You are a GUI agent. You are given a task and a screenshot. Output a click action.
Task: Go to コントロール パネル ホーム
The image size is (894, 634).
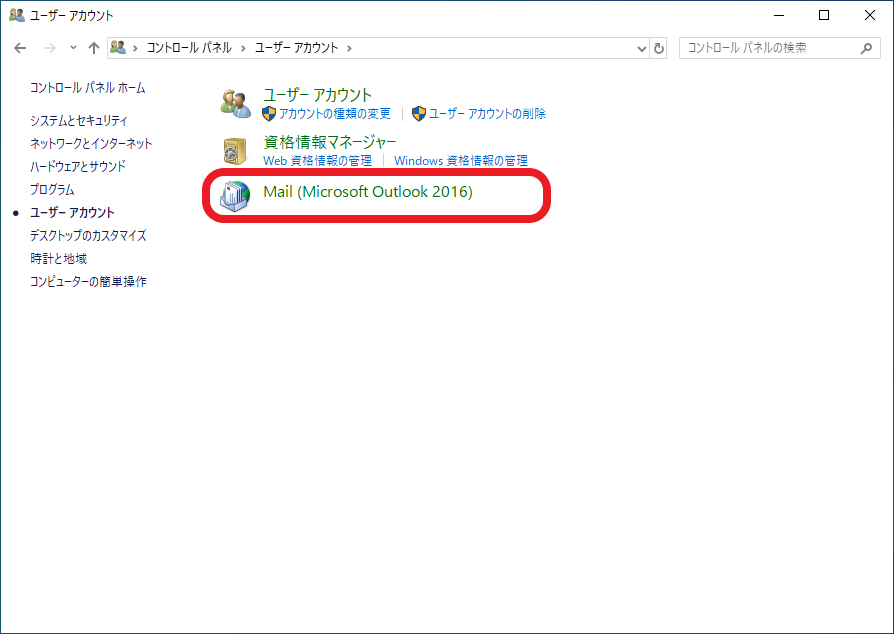point(88,88)
